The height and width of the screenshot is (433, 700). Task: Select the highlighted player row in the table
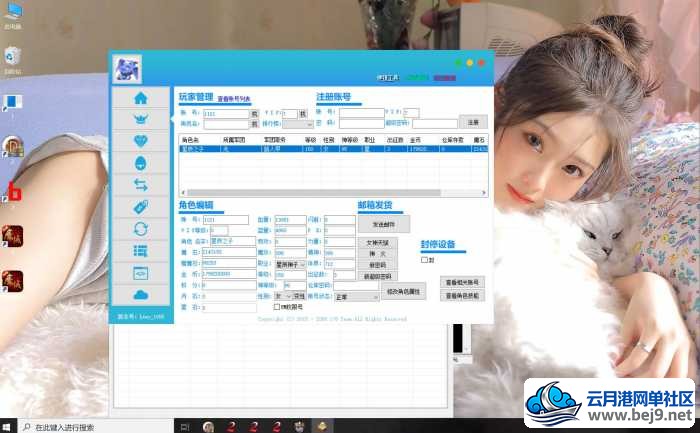pyautogui.click(x=333, y=149)
